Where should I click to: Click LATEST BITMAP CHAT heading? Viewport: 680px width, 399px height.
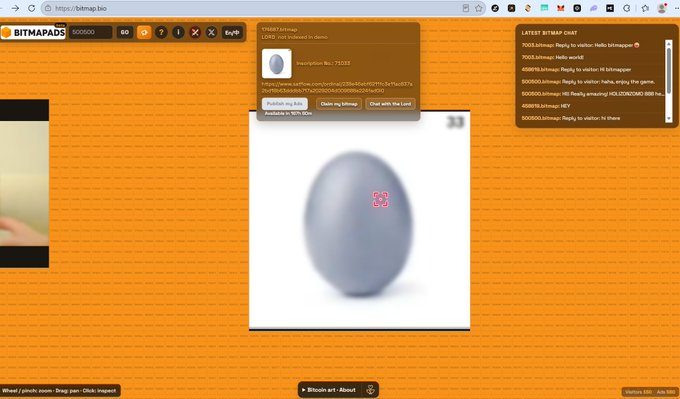[549, 33]
